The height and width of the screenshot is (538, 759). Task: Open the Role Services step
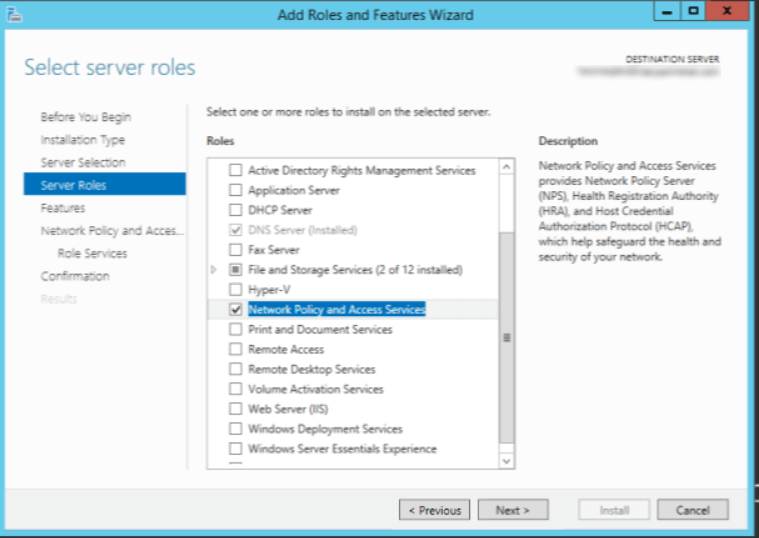point(92,253)
